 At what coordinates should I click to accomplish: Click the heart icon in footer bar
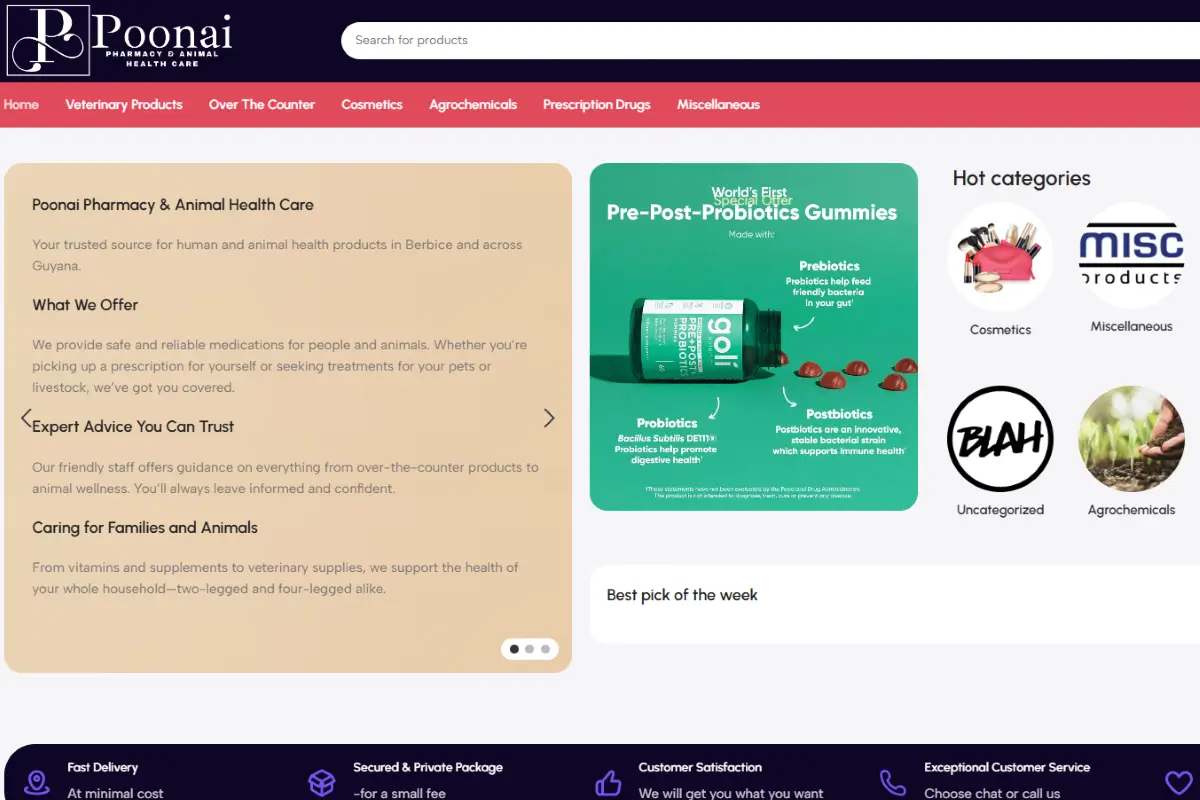click(x=1179, y=782)
